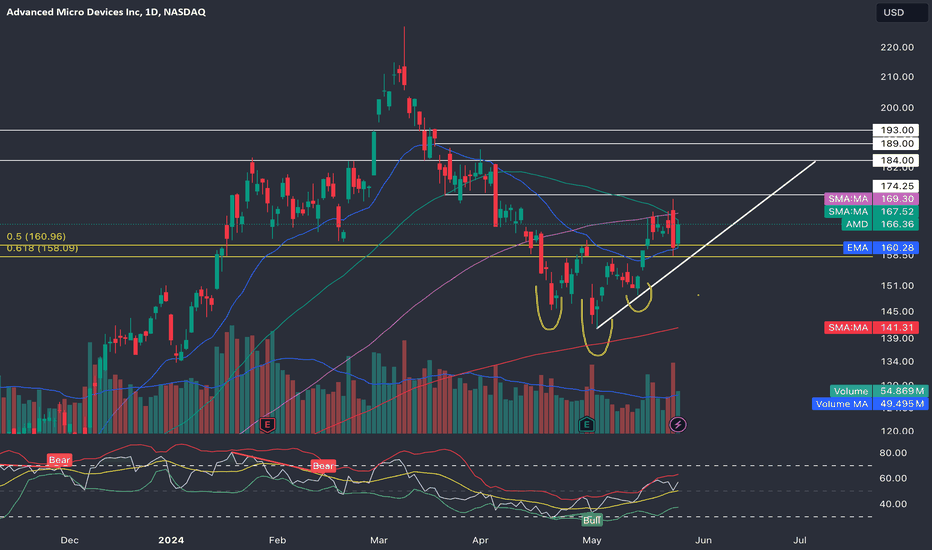Click the 60.00 RSI axis label
The image size is (932, 550).
point(893,478)
